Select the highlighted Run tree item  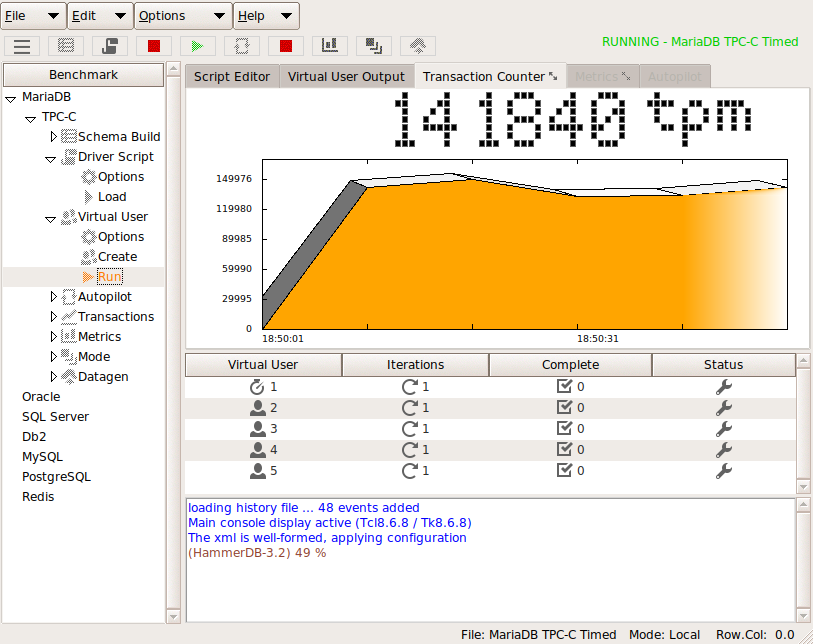109,277
